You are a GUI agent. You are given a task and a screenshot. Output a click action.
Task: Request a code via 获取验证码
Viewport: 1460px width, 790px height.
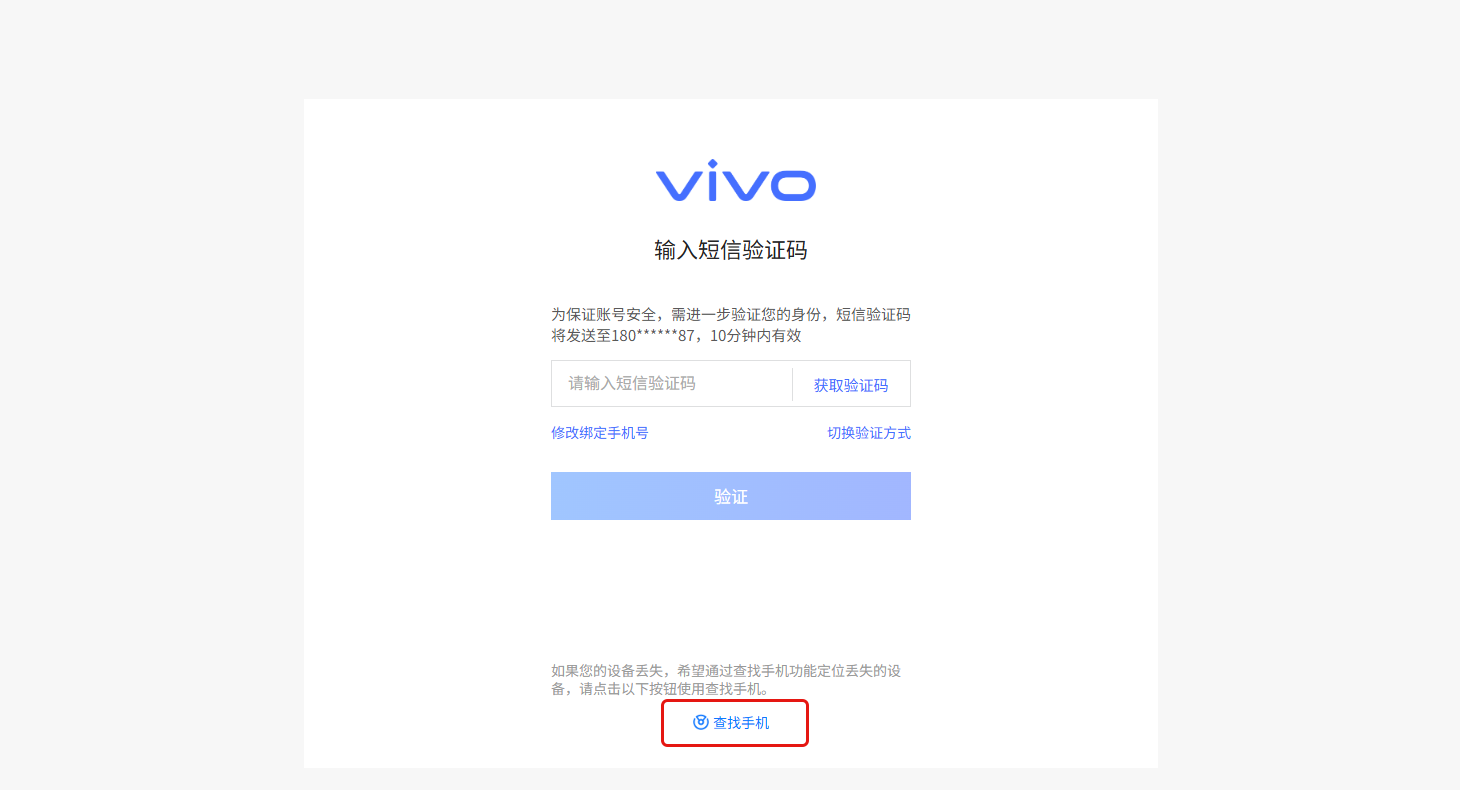pos(851,385)
